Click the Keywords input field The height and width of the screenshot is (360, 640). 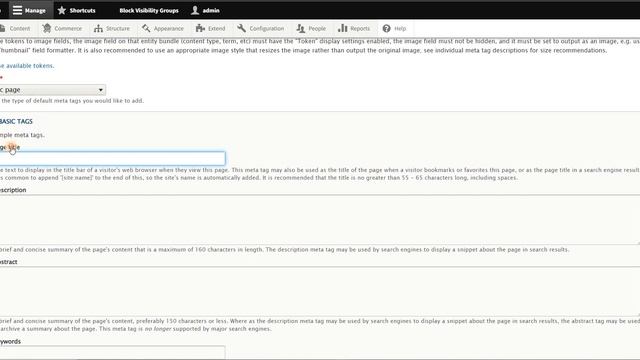[112, 352]
